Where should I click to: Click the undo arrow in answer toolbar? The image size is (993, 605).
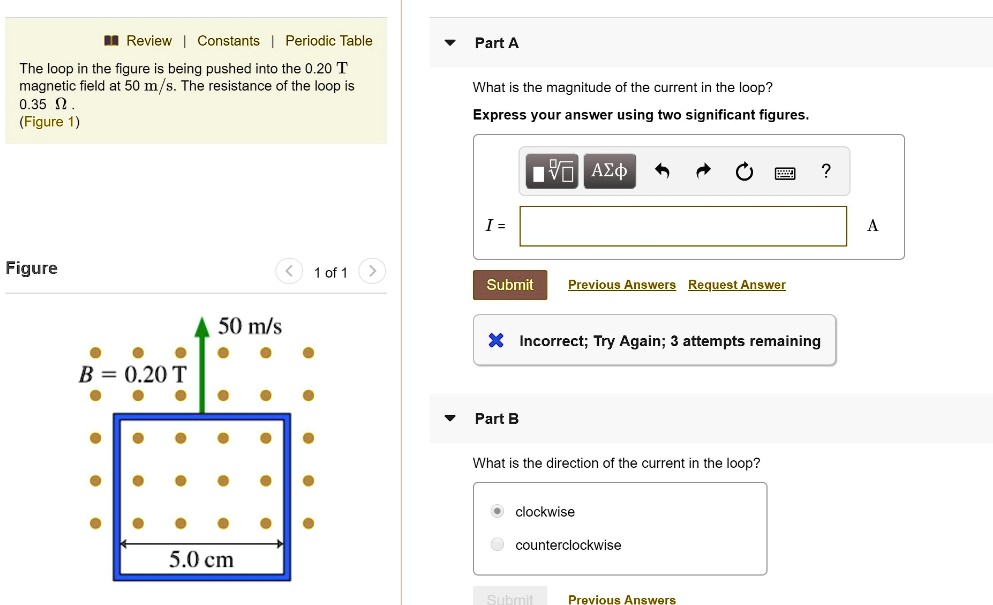(662, 171)
